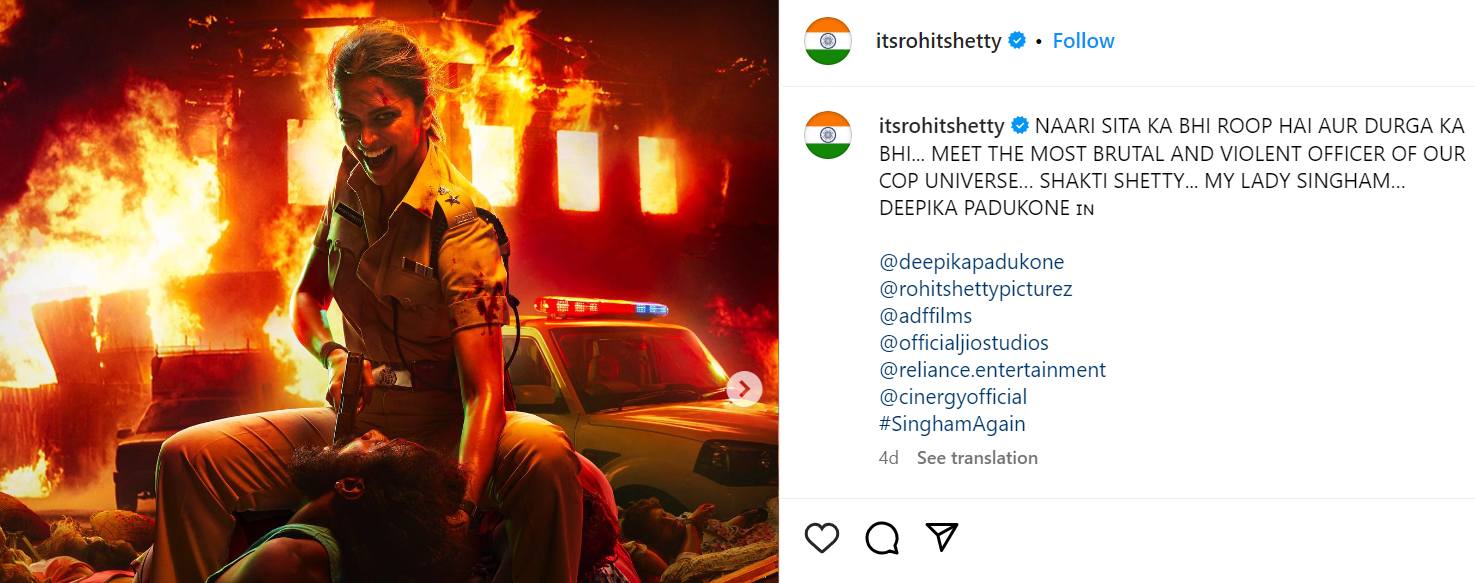The image size is (1475, 583).
Task: Open comments via the speech bubble icon
Action: pyautogui.click(x=882, y=538)
